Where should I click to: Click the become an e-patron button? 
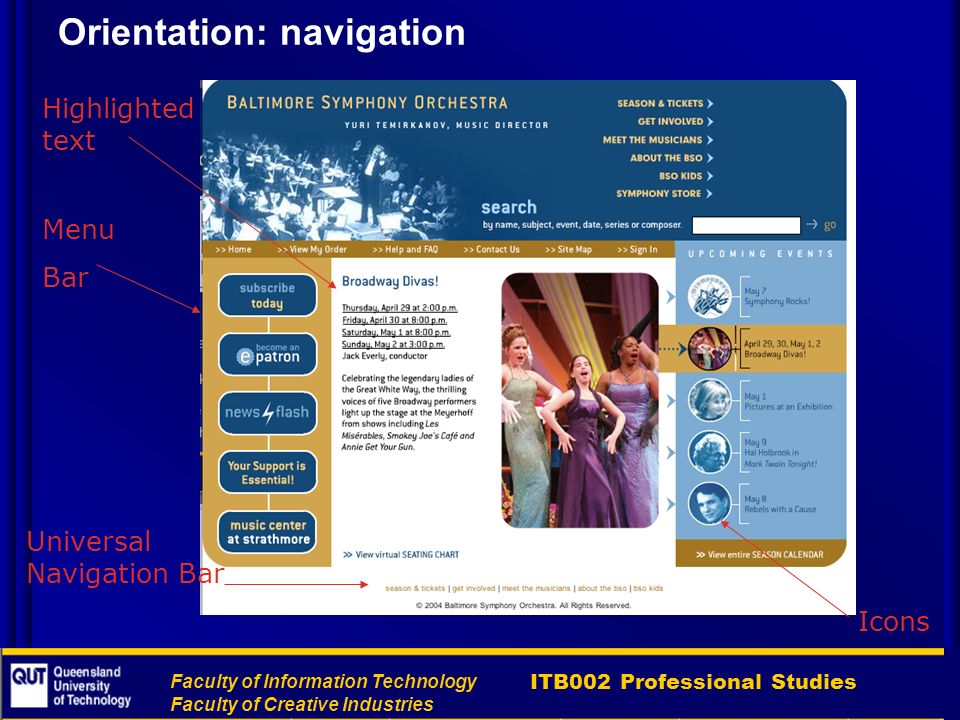coord(268,354)
